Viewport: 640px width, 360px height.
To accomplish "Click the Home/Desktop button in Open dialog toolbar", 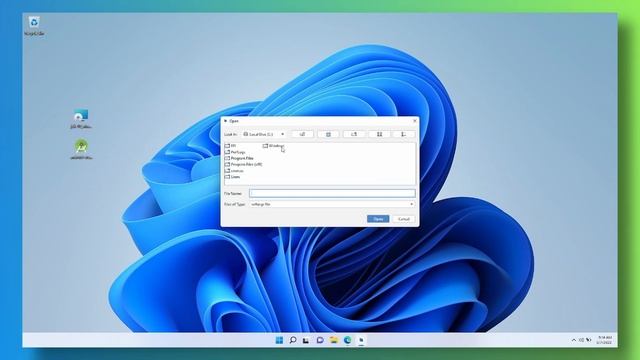I will click(328, 134).
